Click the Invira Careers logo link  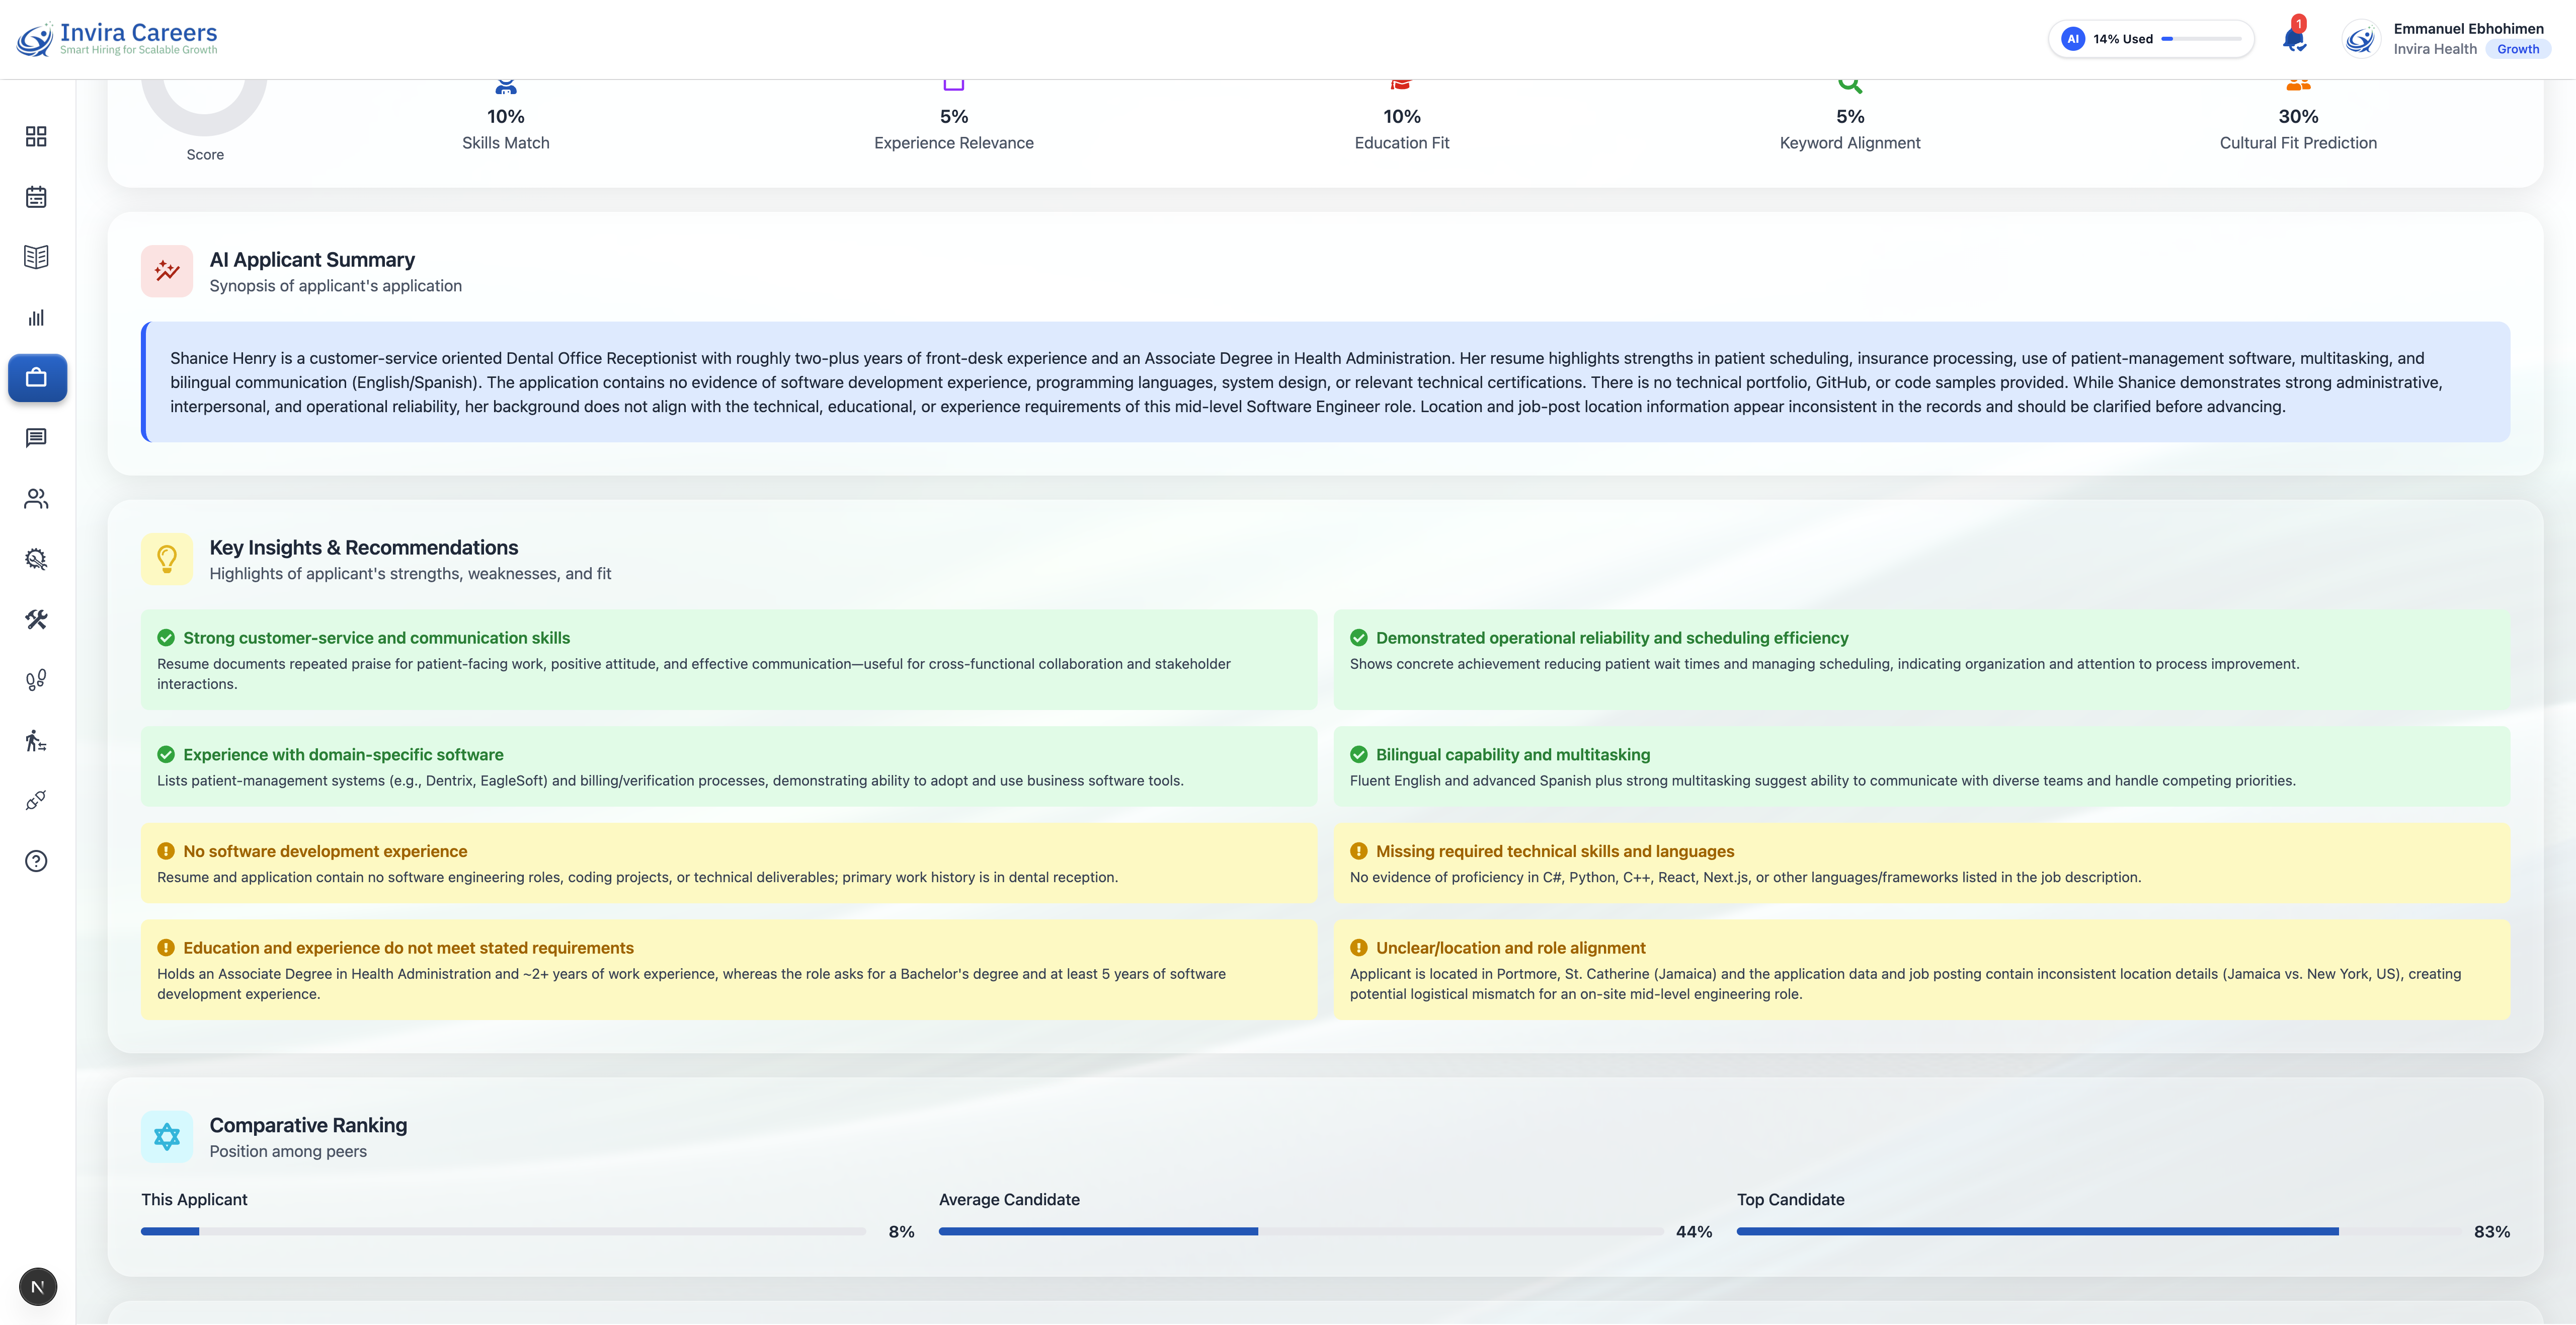click(117, 38)
